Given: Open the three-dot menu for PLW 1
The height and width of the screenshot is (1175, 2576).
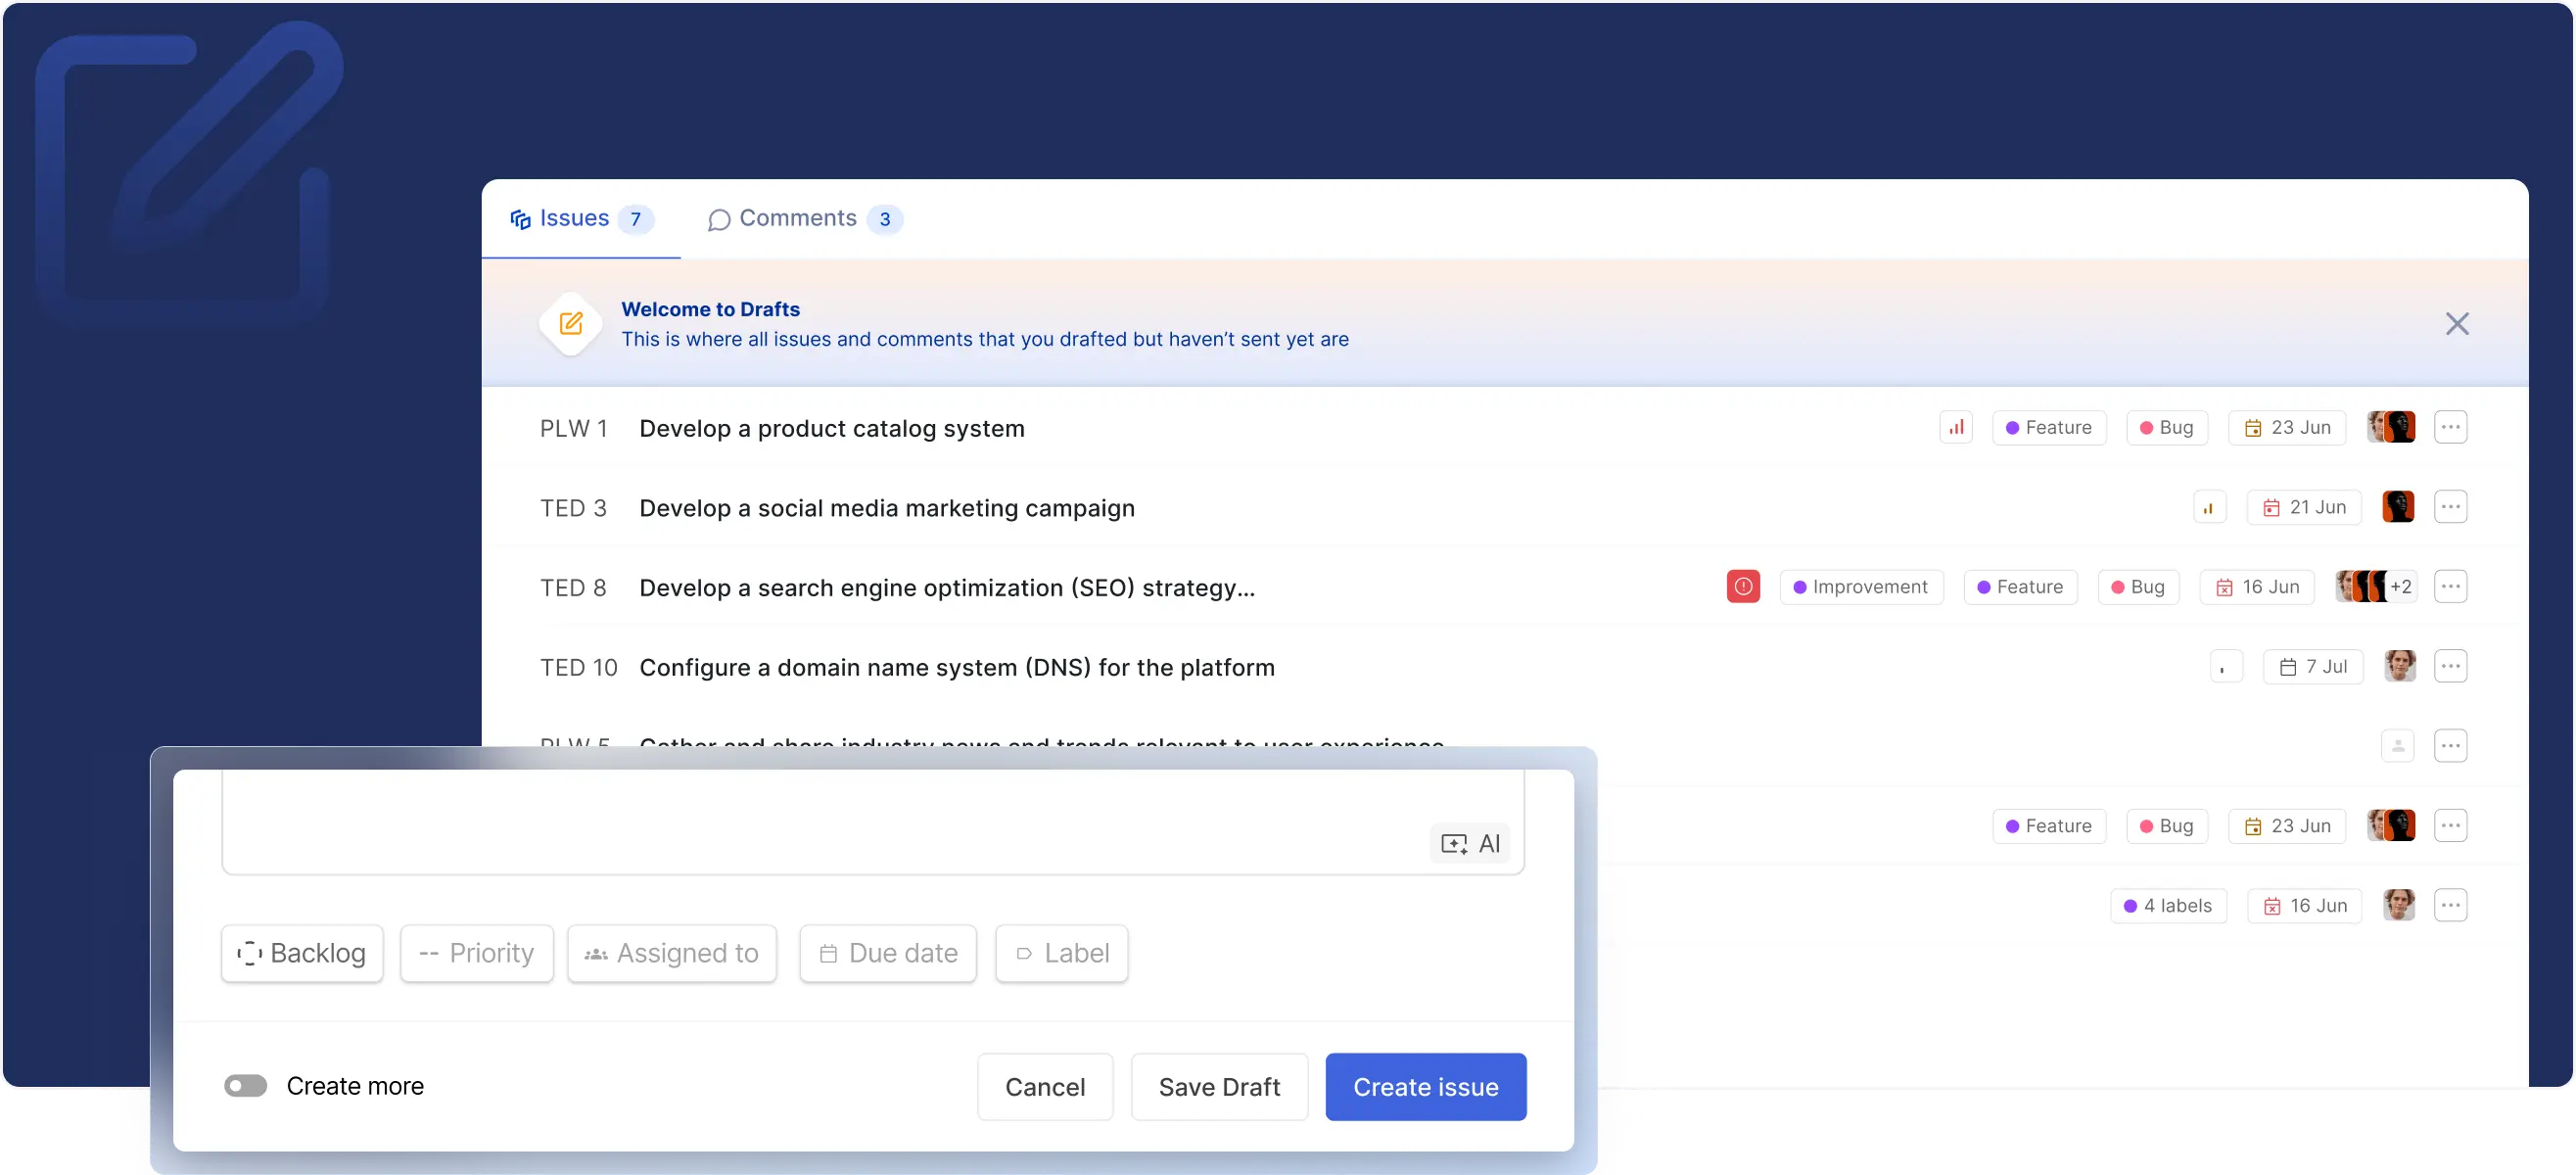Looking at the screenshot, I should (2450, 428).
